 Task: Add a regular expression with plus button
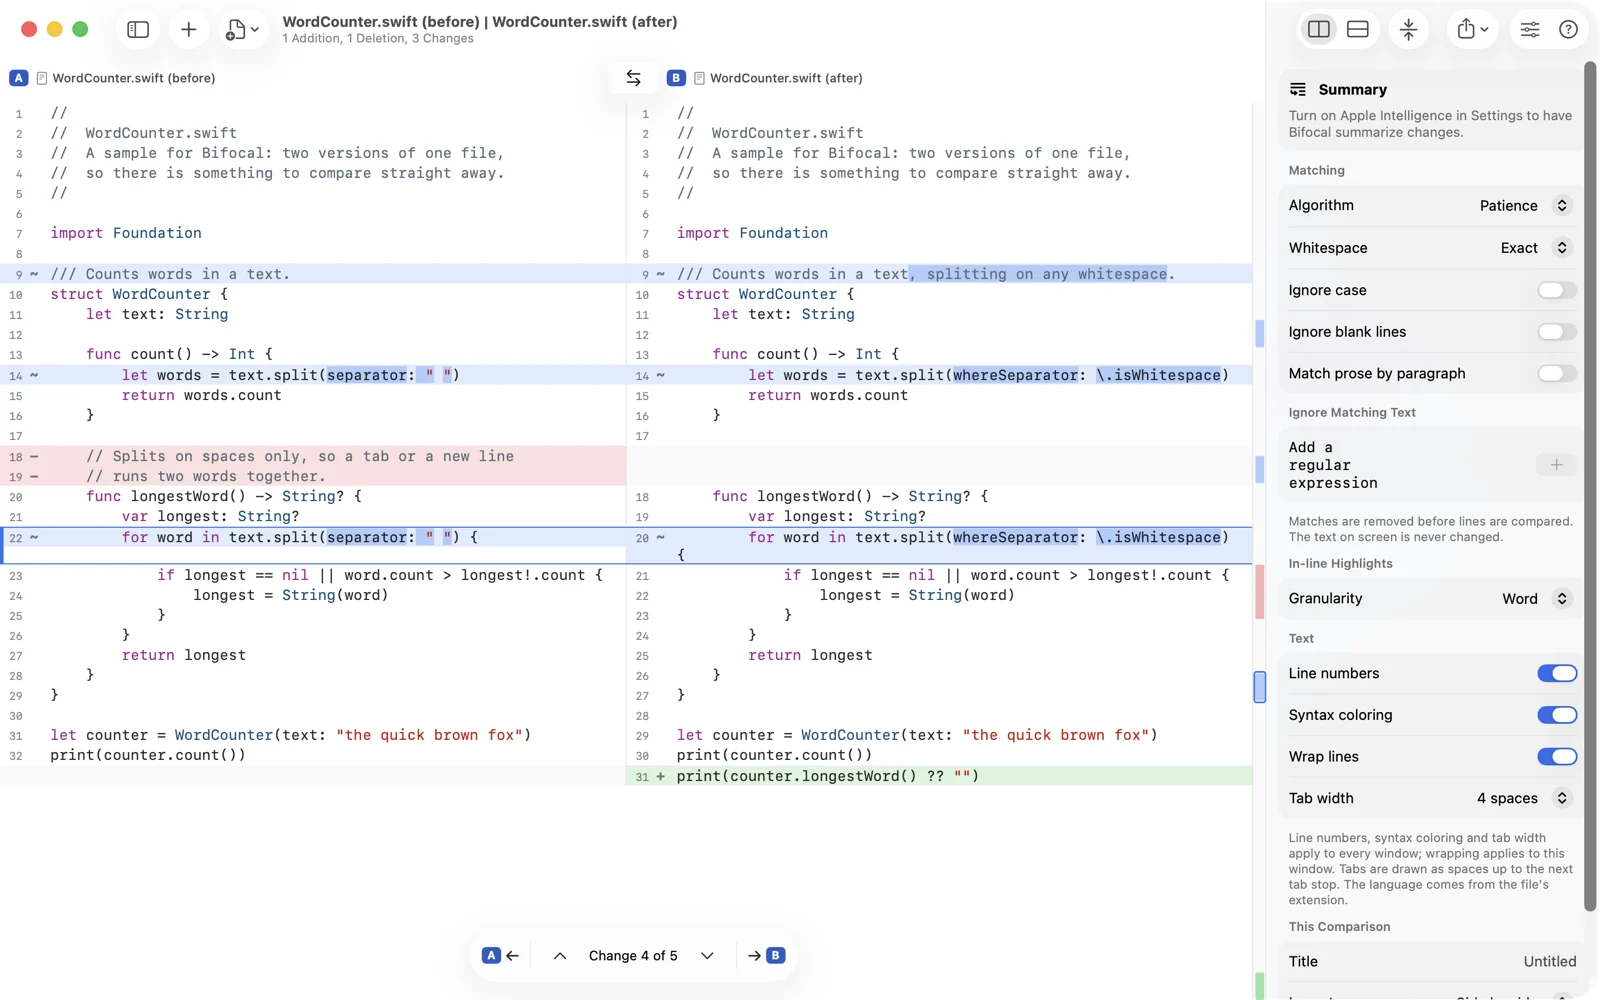1556,465
